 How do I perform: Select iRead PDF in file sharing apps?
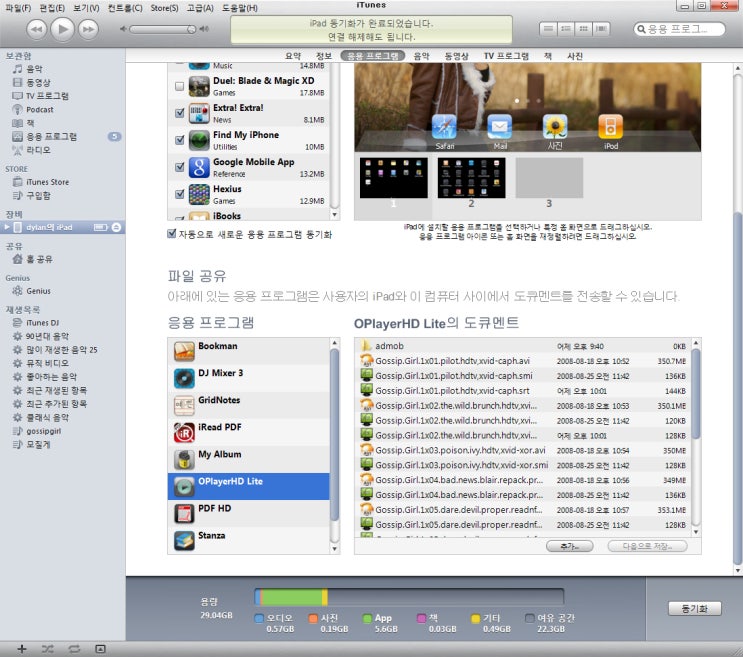pos(248,432)
